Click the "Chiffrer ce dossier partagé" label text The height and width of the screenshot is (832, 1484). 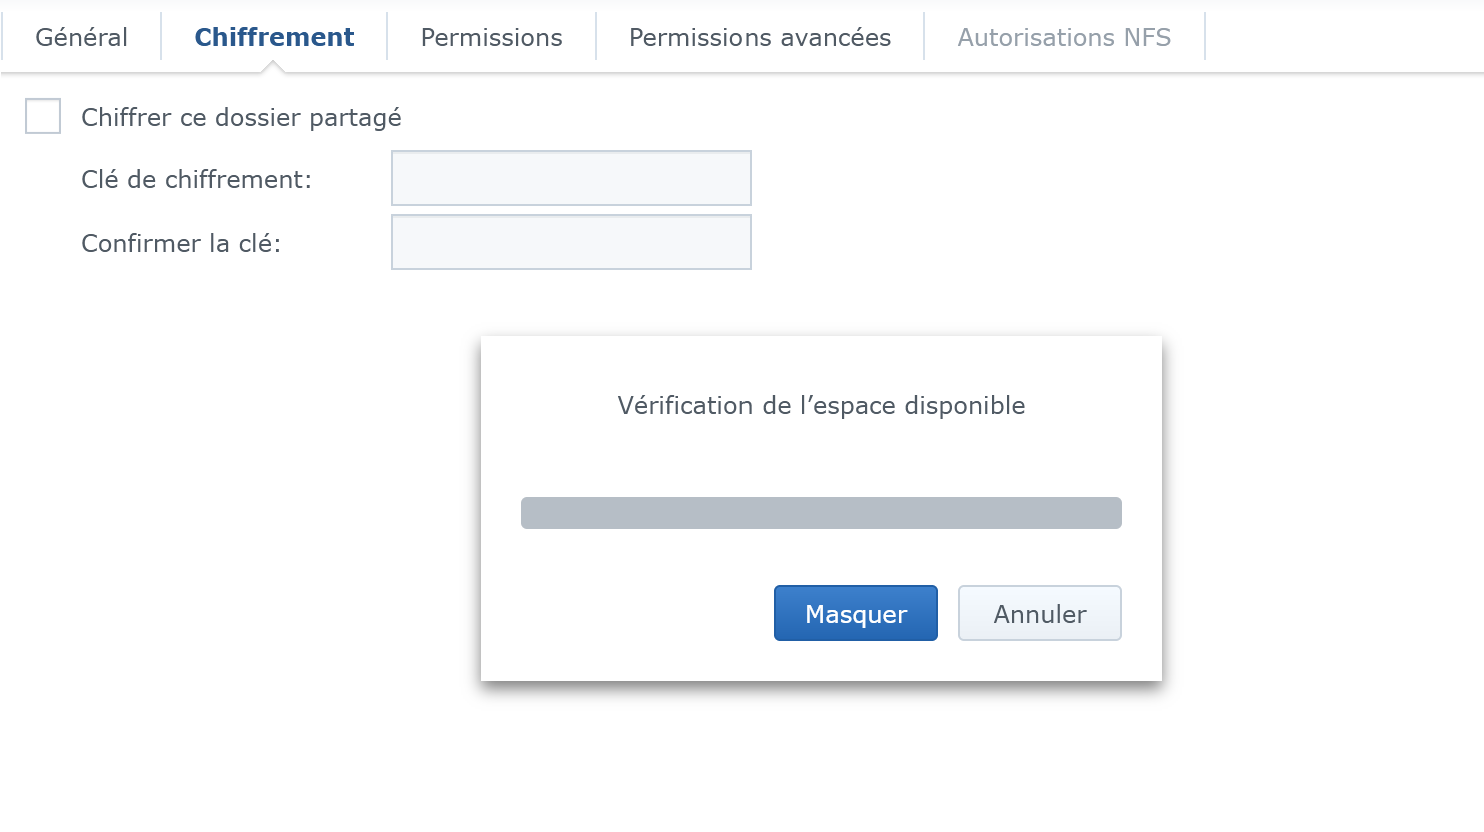(x=241, y=118)
